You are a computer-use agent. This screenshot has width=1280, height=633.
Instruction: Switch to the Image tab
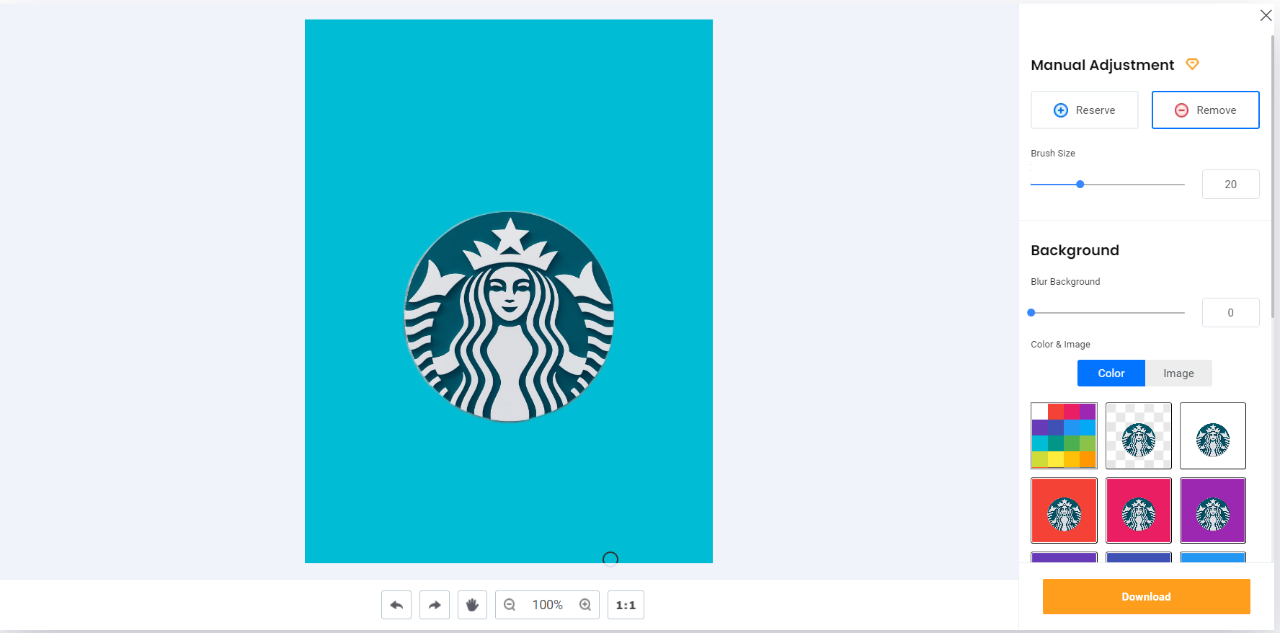point(1178,373)
